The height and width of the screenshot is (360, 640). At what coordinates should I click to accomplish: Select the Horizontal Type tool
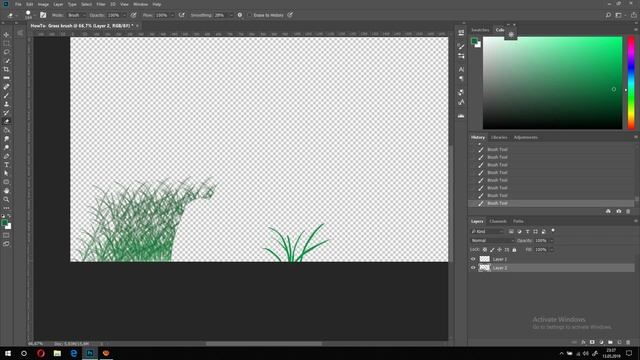(7, 165)
